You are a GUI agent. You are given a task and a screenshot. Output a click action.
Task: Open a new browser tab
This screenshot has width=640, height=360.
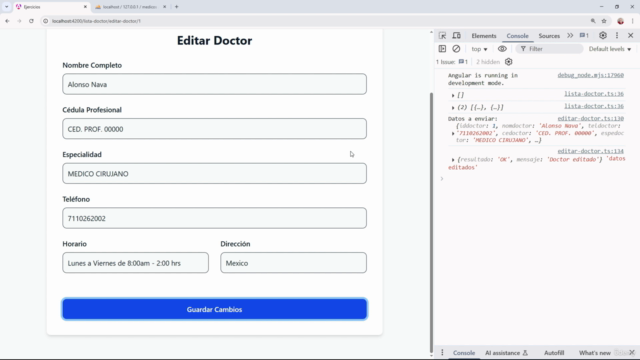point(177,7)
